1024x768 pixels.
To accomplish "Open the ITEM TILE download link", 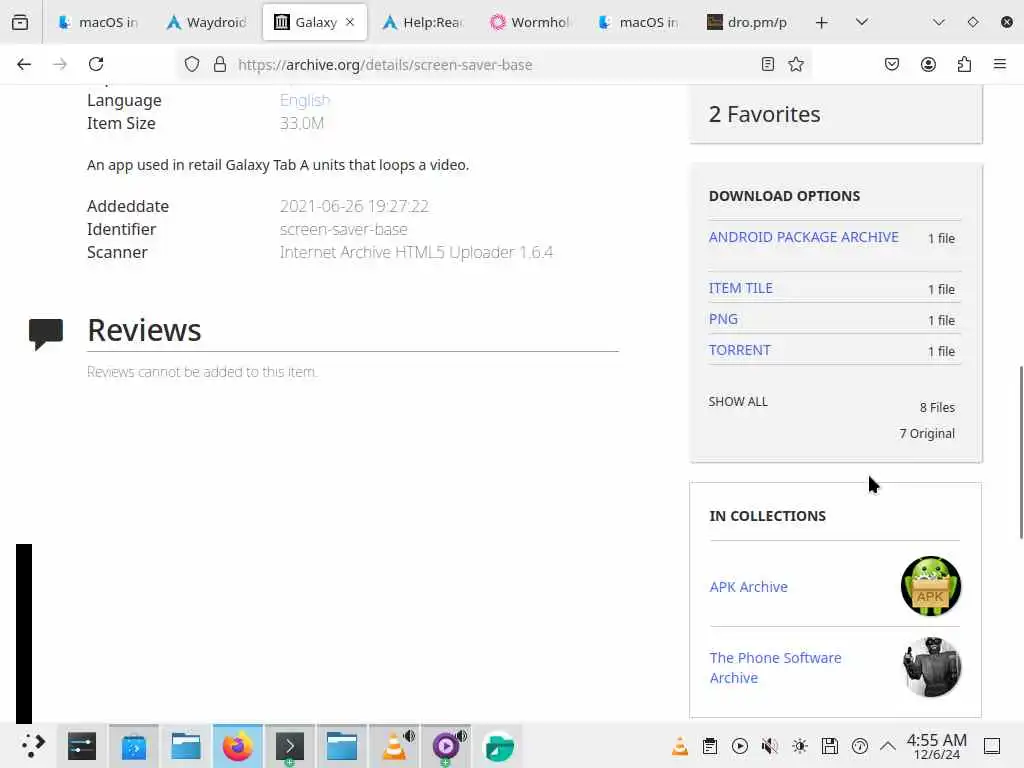I will pos(741,288).
